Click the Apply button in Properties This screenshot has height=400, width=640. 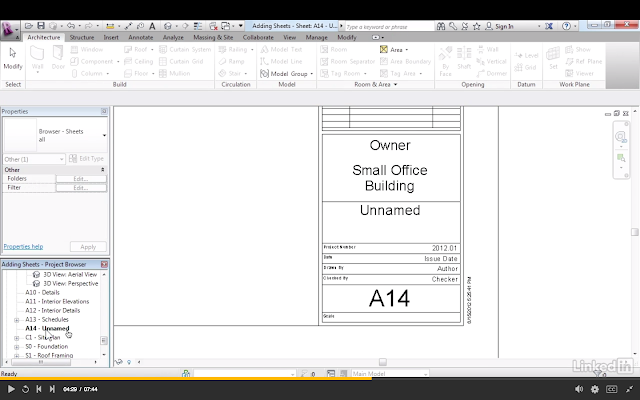(88, 247)
